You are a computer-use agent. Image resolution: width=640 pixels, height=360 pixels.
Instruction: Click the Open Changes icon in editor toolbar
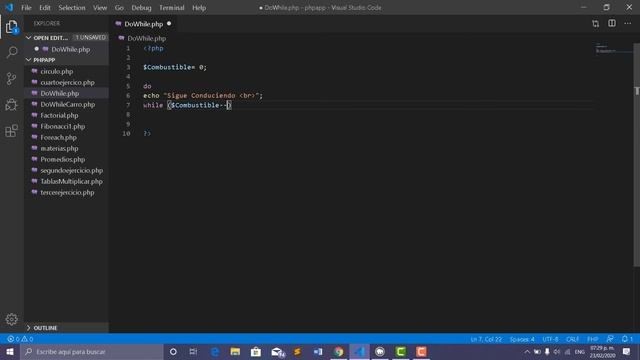pos(596,24)
